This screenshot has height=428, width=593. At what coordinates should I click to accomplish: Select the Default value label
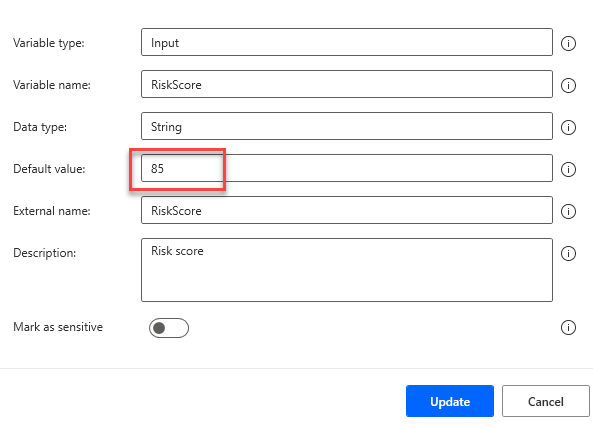tap(49, 169)
